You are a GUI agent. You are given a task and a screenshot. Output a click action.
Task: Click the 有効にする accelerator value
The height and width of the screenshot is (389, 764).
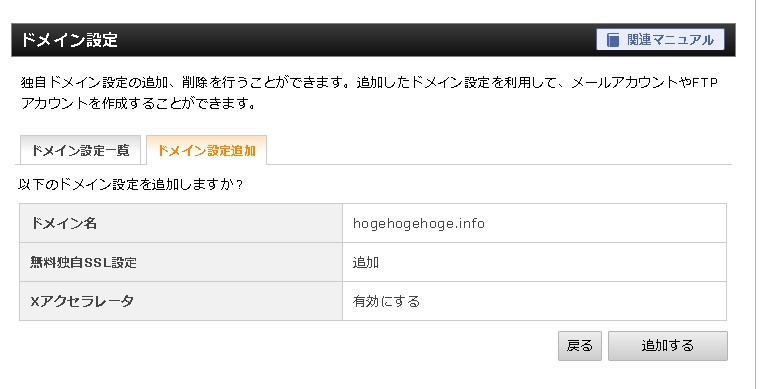(x=386, y=301)
